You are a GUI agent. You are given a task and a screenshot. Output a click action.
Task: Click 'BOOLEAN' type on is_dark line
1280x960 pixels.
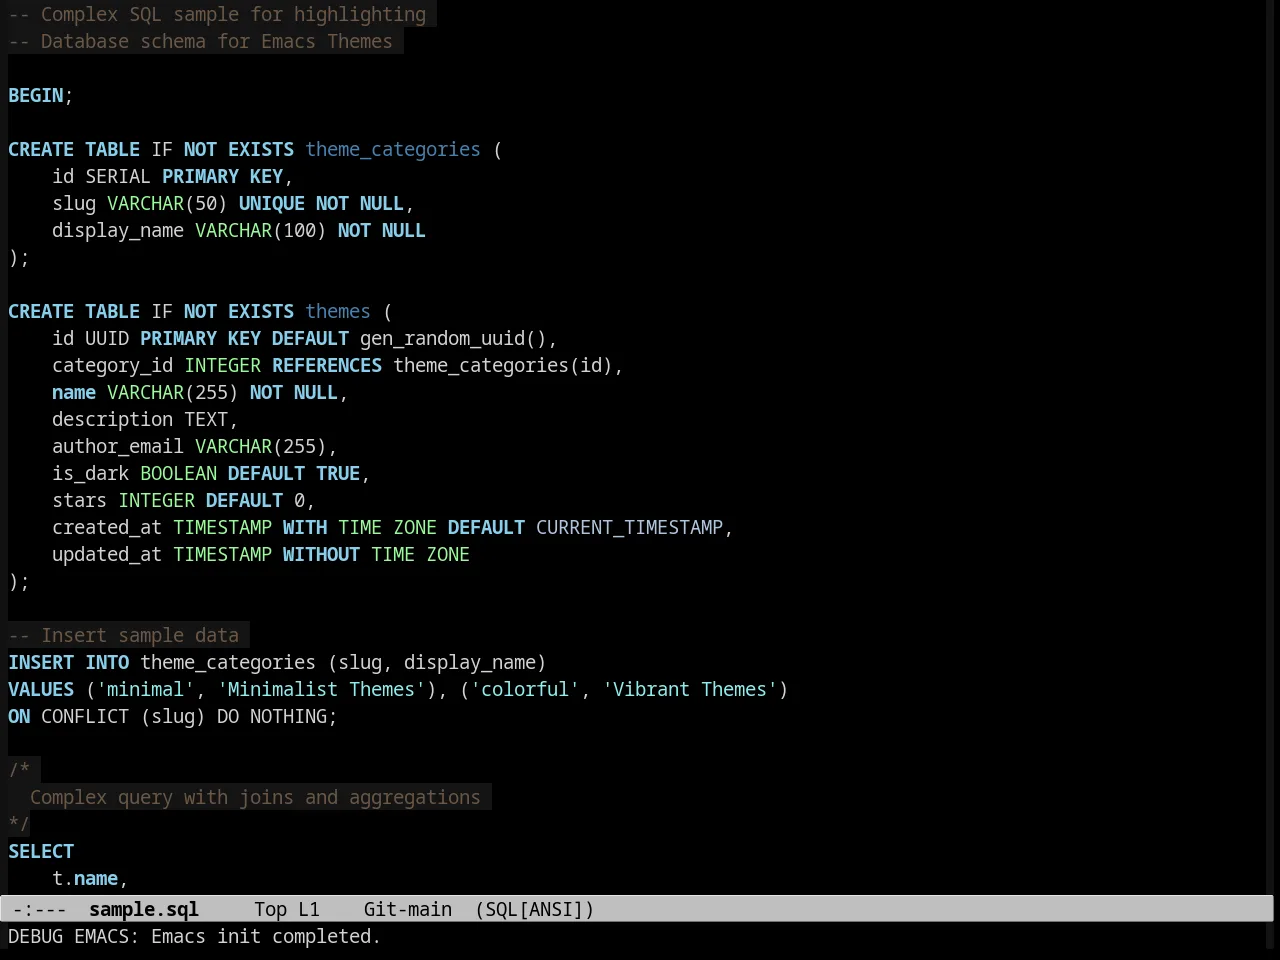coord(178,474)
